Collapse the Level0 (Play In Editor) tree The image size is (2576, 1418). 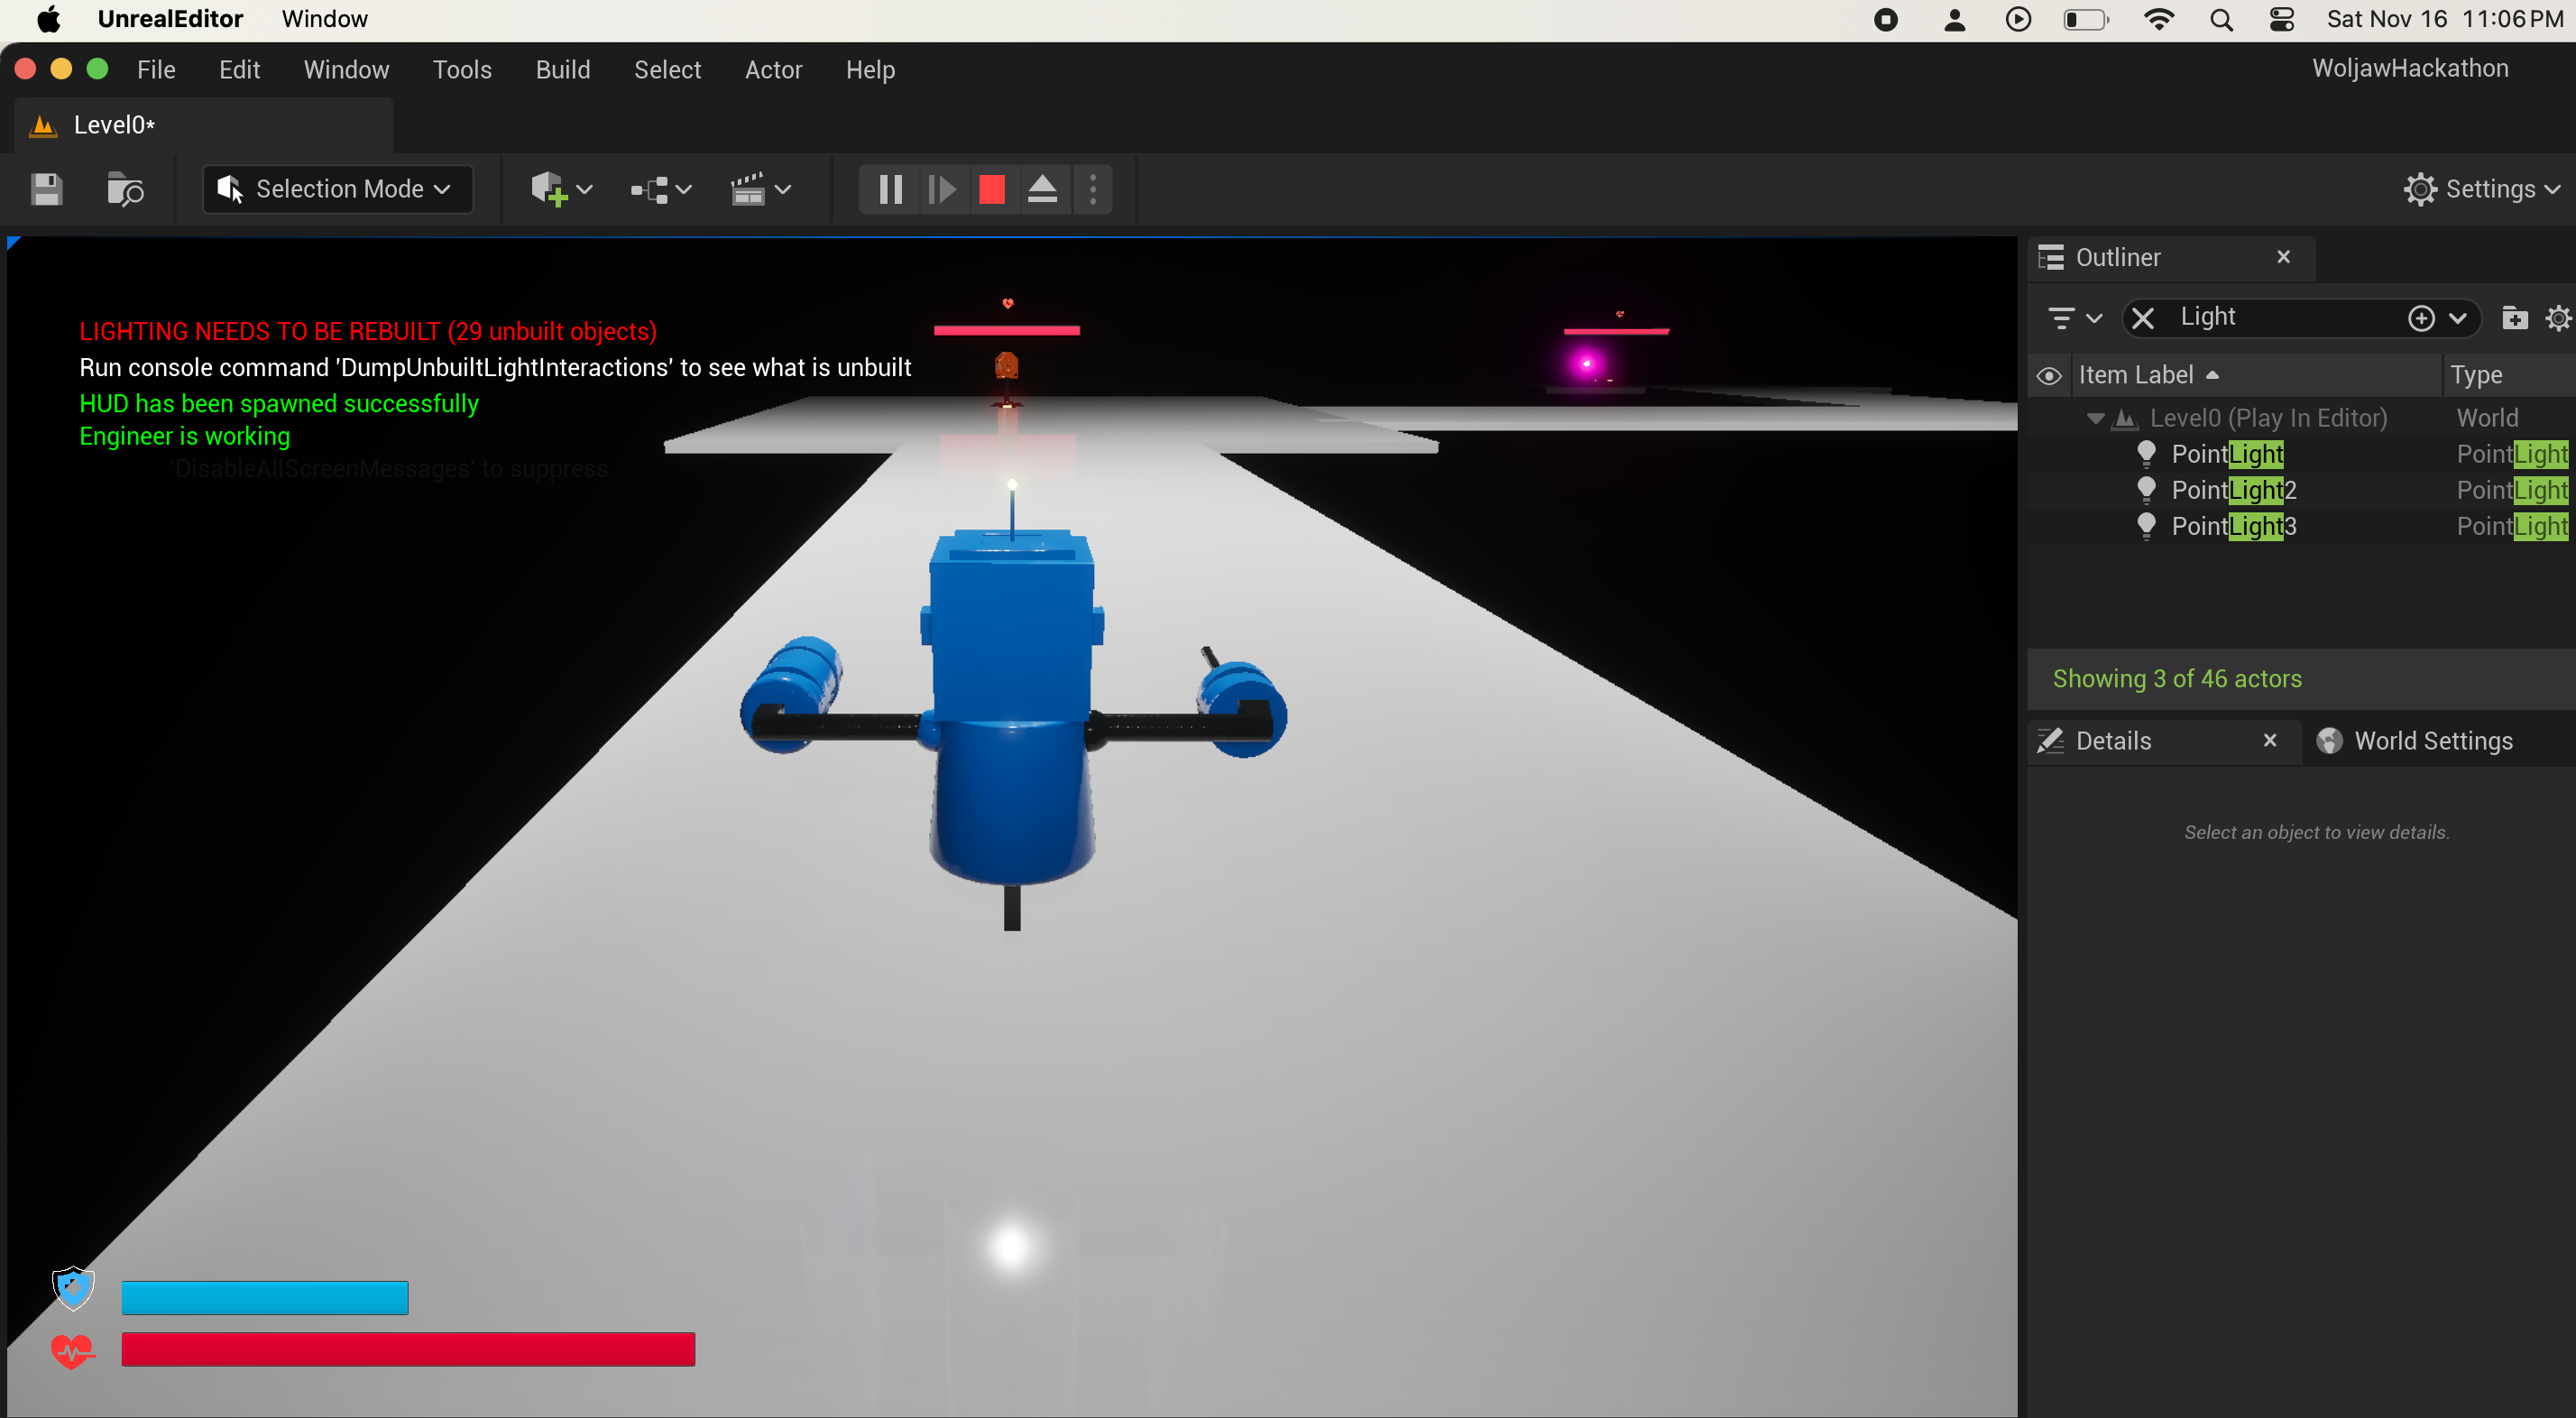pos(2095,418)
